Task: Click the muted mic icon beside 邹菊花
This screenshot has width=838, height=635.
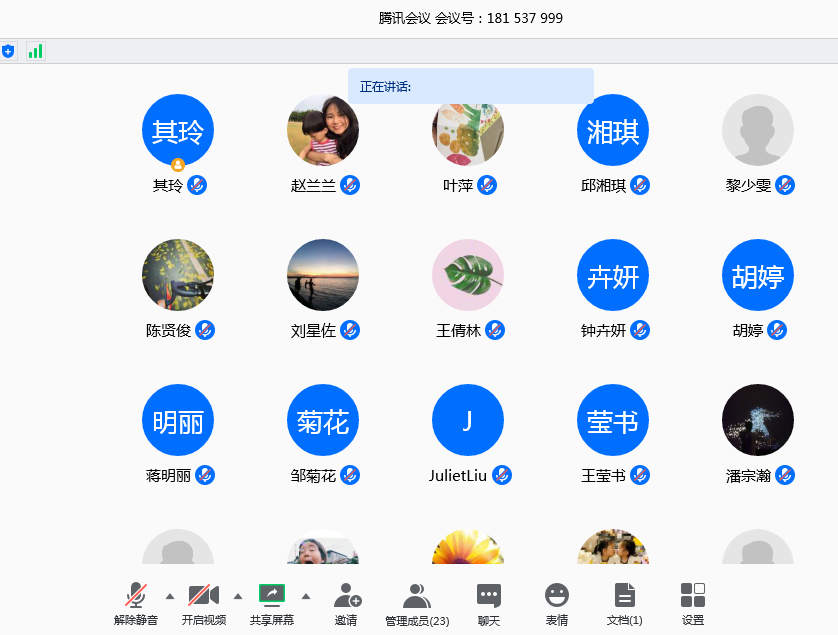Action: [x=350, y=475]
